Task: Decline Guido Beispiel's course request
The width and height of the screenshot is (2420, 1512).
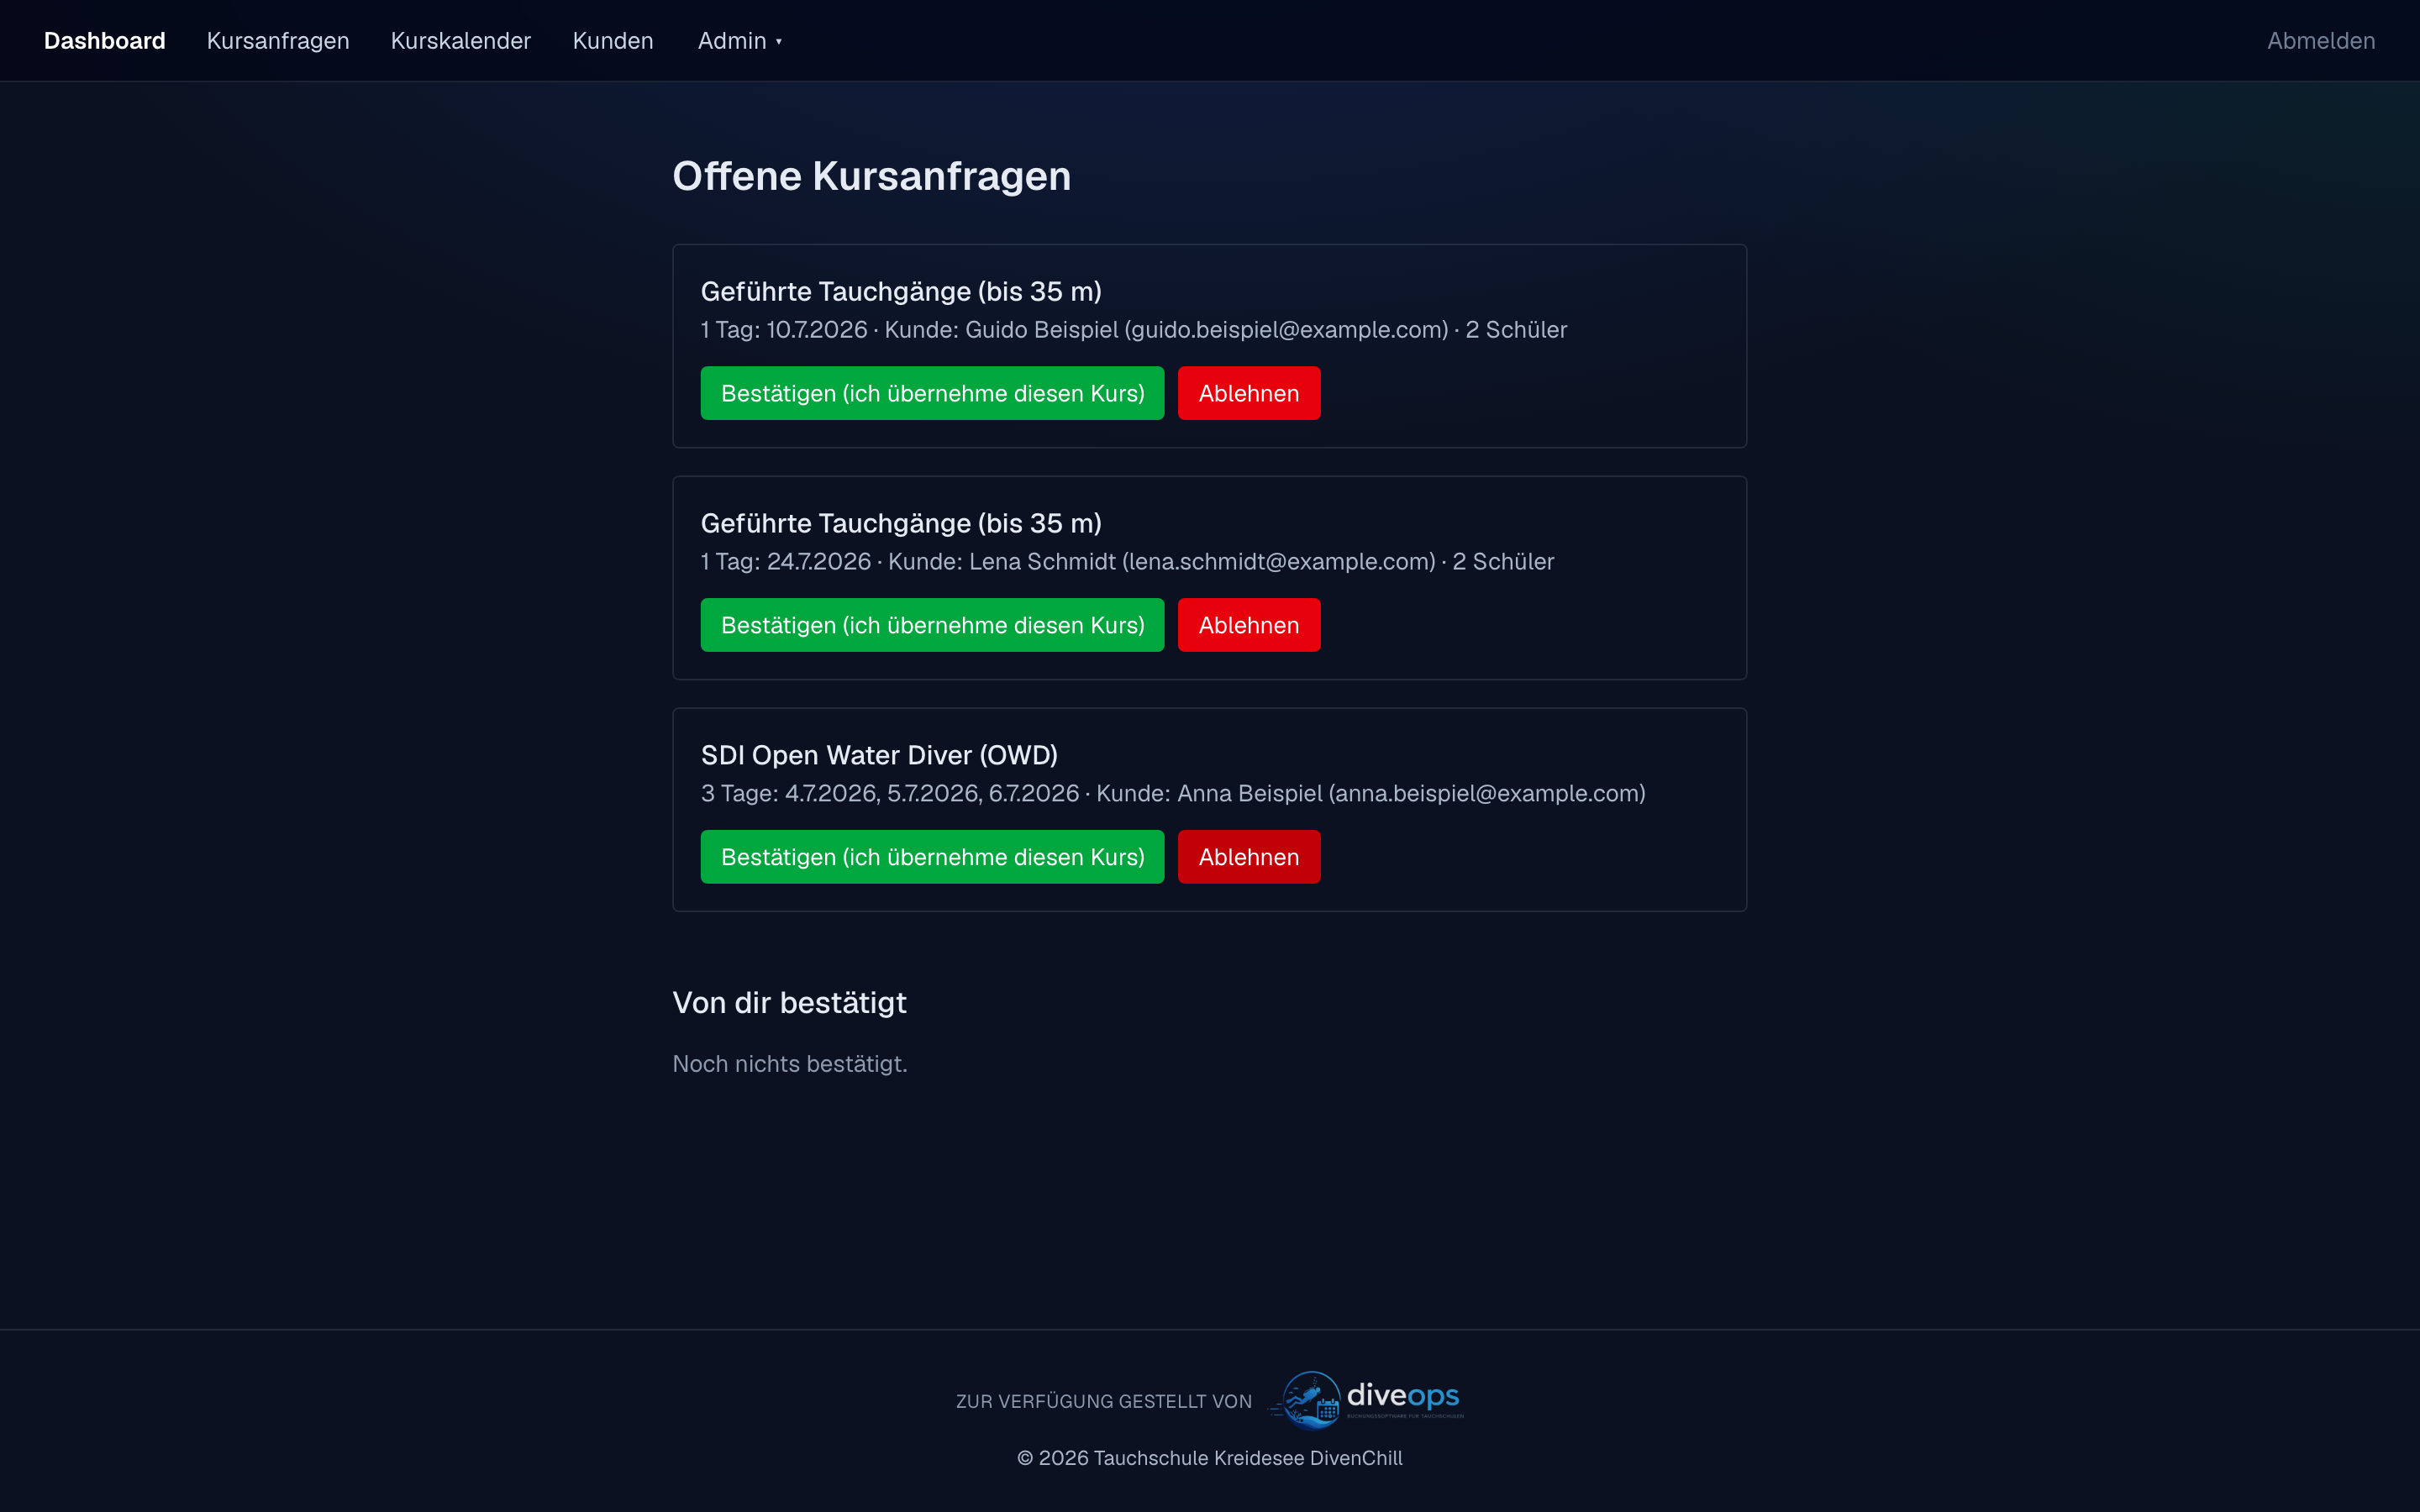Action: point(1249,393)
